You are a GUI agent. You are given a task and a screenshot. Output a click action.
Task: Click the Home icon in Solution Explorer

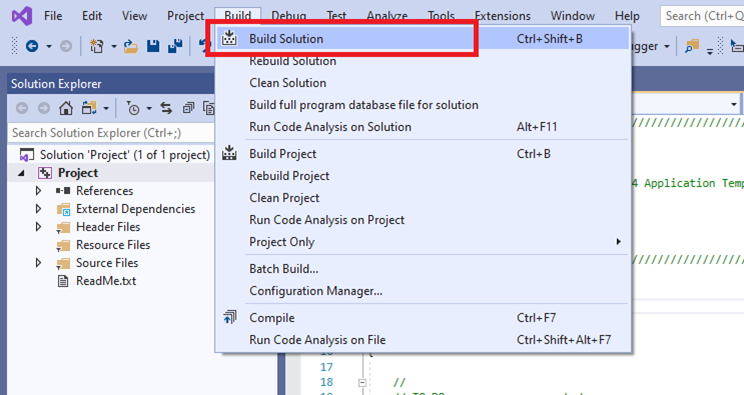[x=66, y=108]
